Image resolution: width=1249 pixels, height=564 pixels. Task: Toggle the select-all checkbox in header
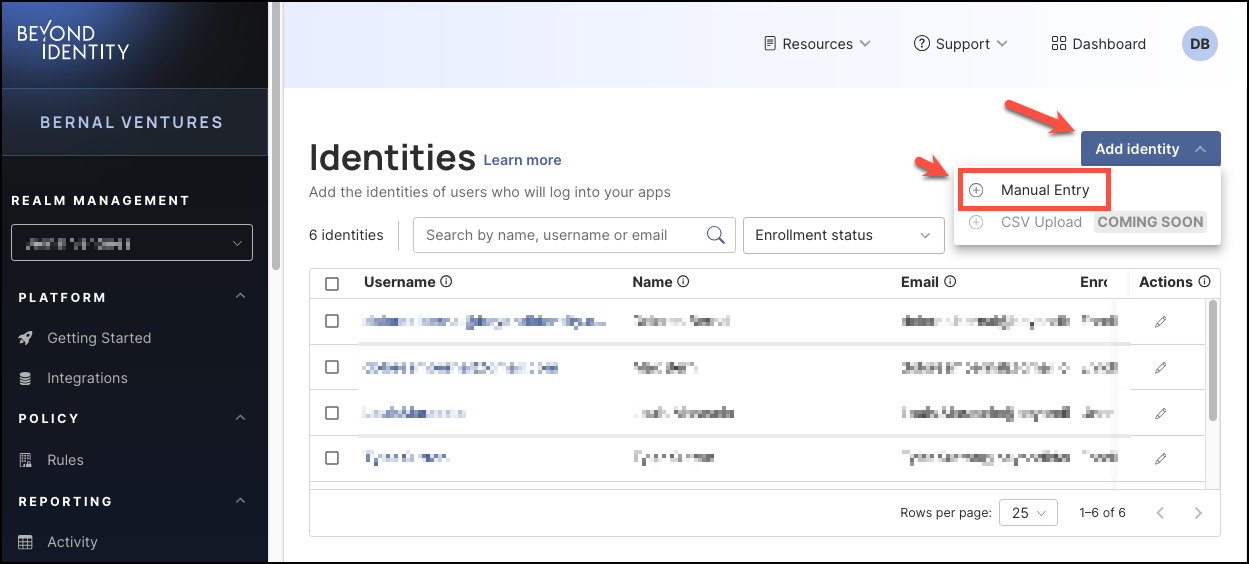point(332,283)
